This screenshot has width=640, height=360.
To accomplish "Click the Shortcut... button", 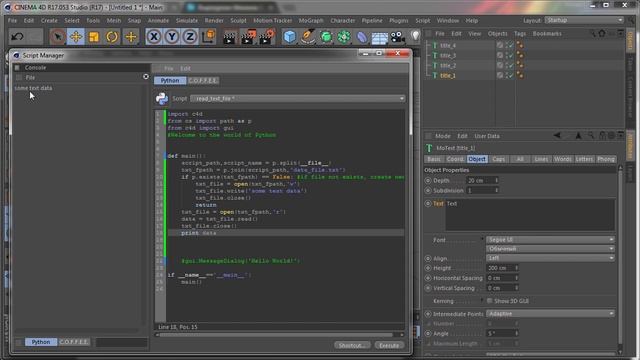I will click(x=352, y=345).
